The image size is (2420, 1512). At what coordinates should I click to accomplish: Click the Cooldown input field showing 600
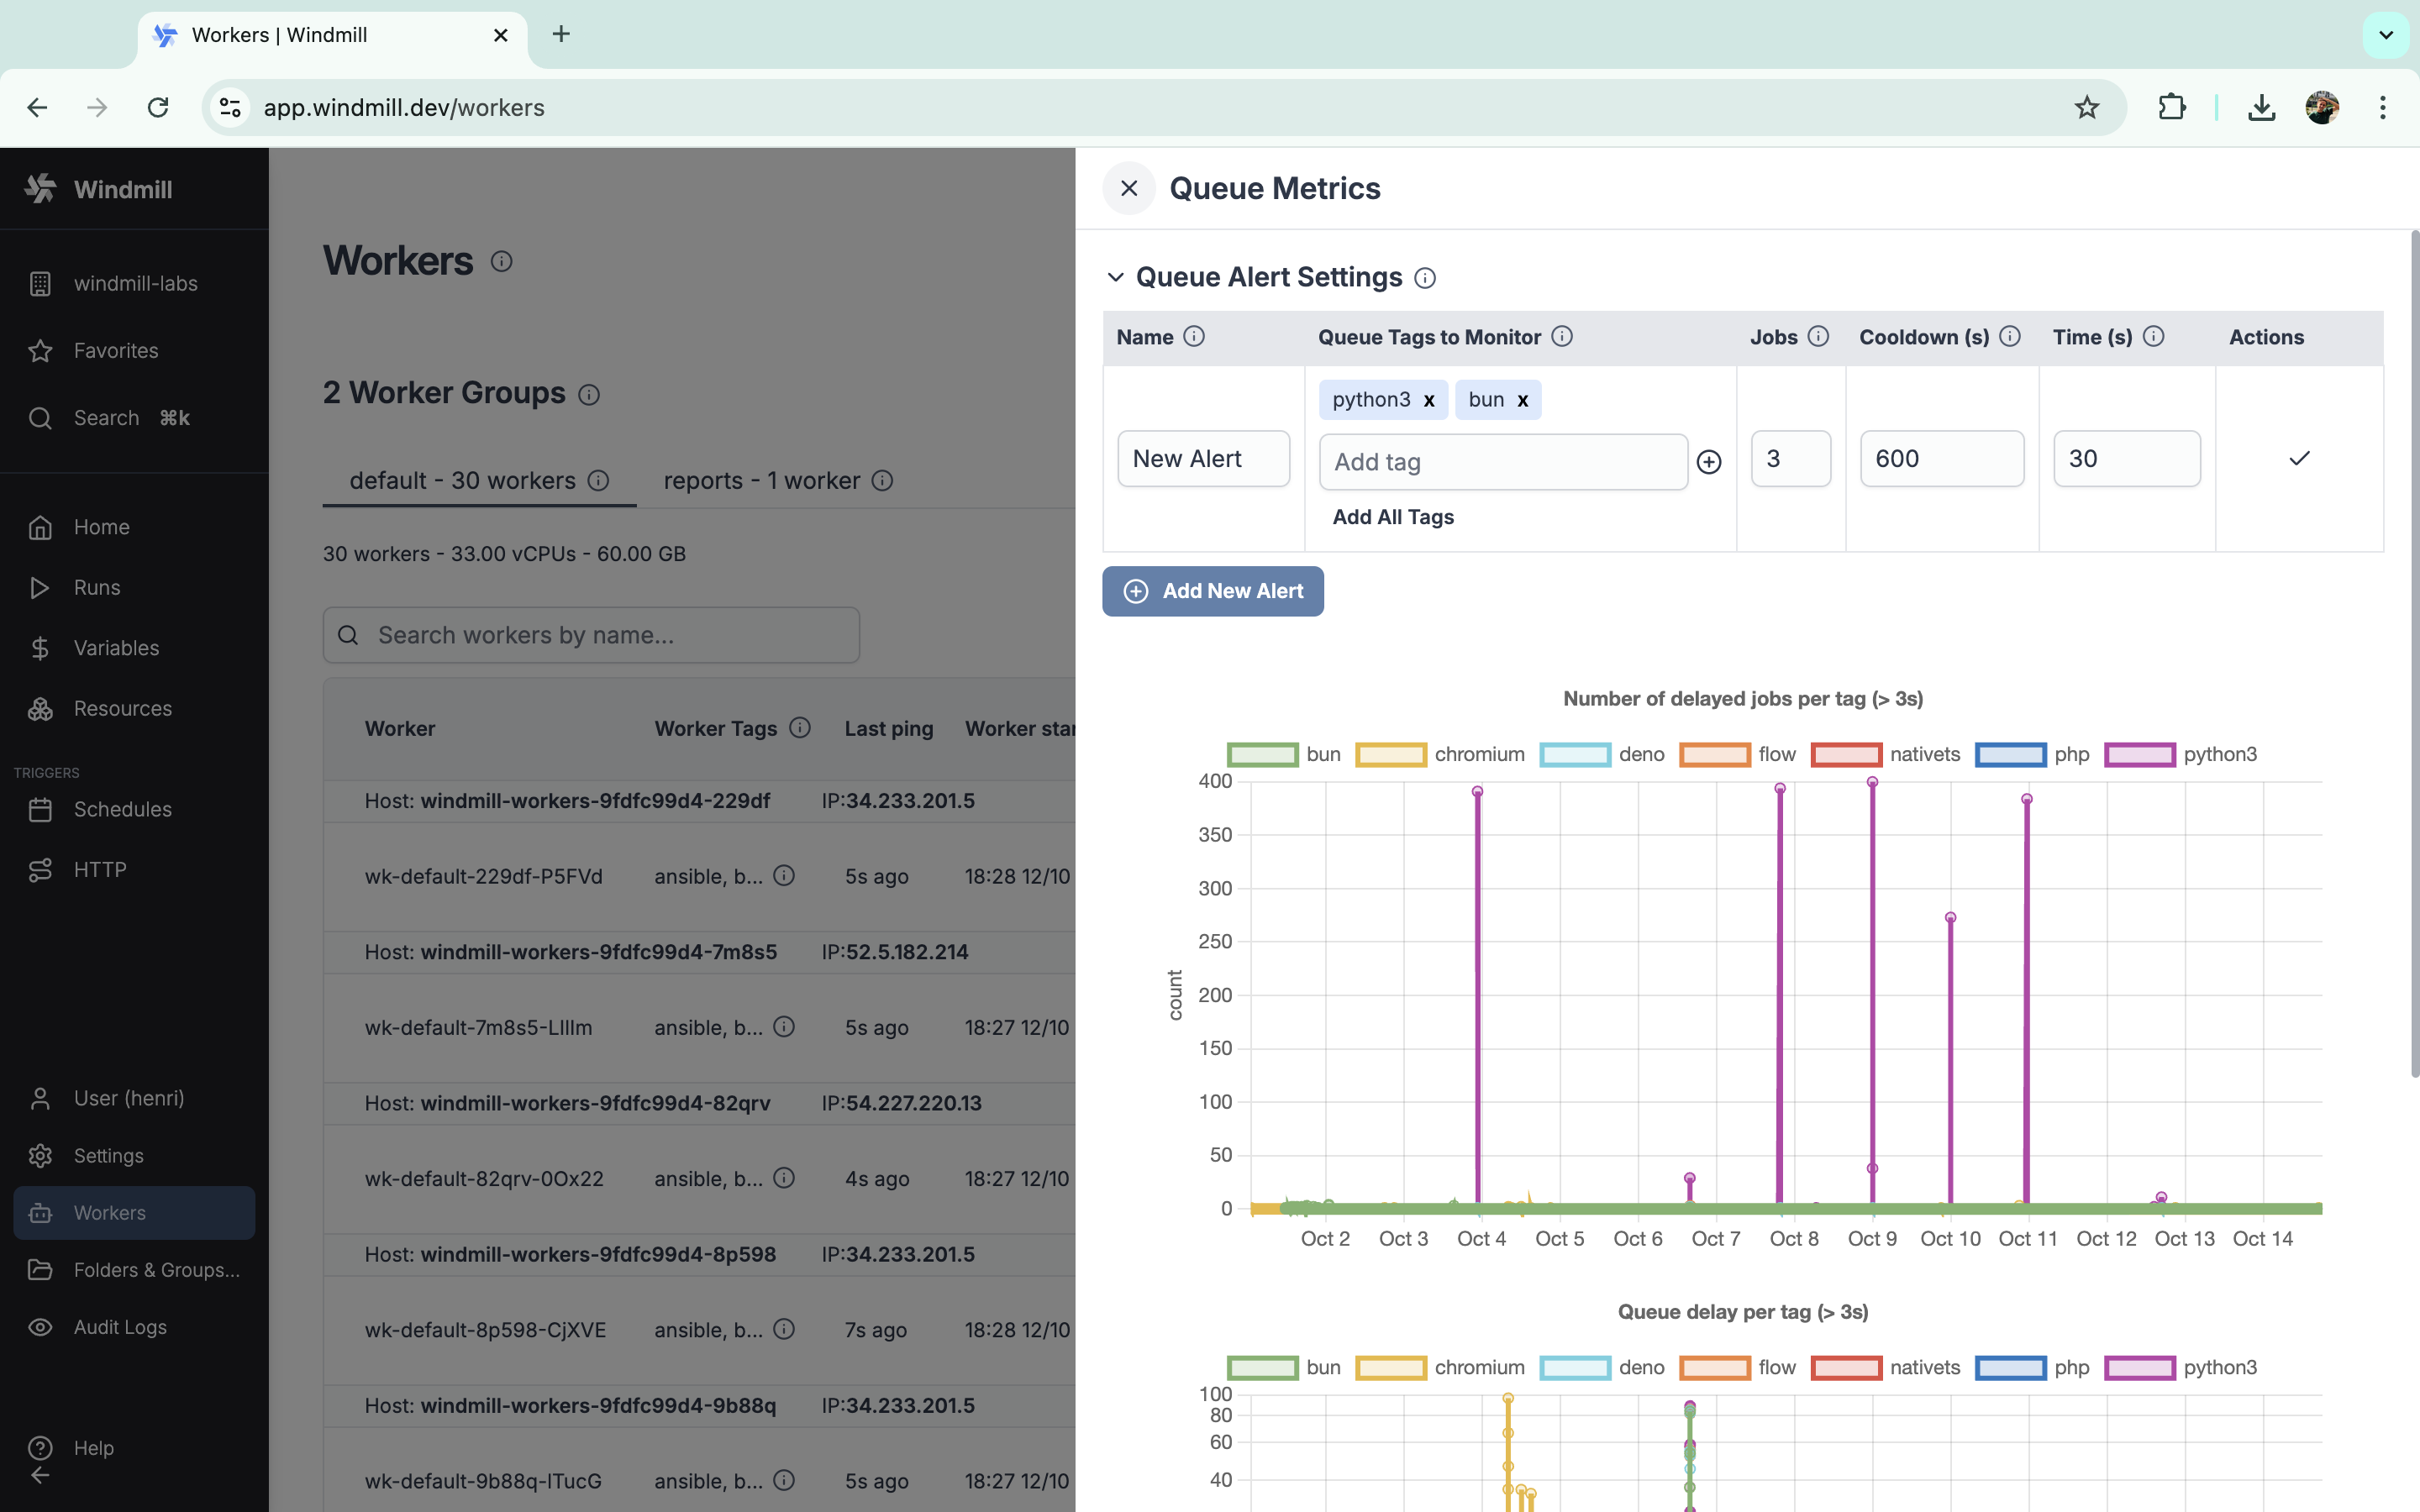pos(1941,459)
